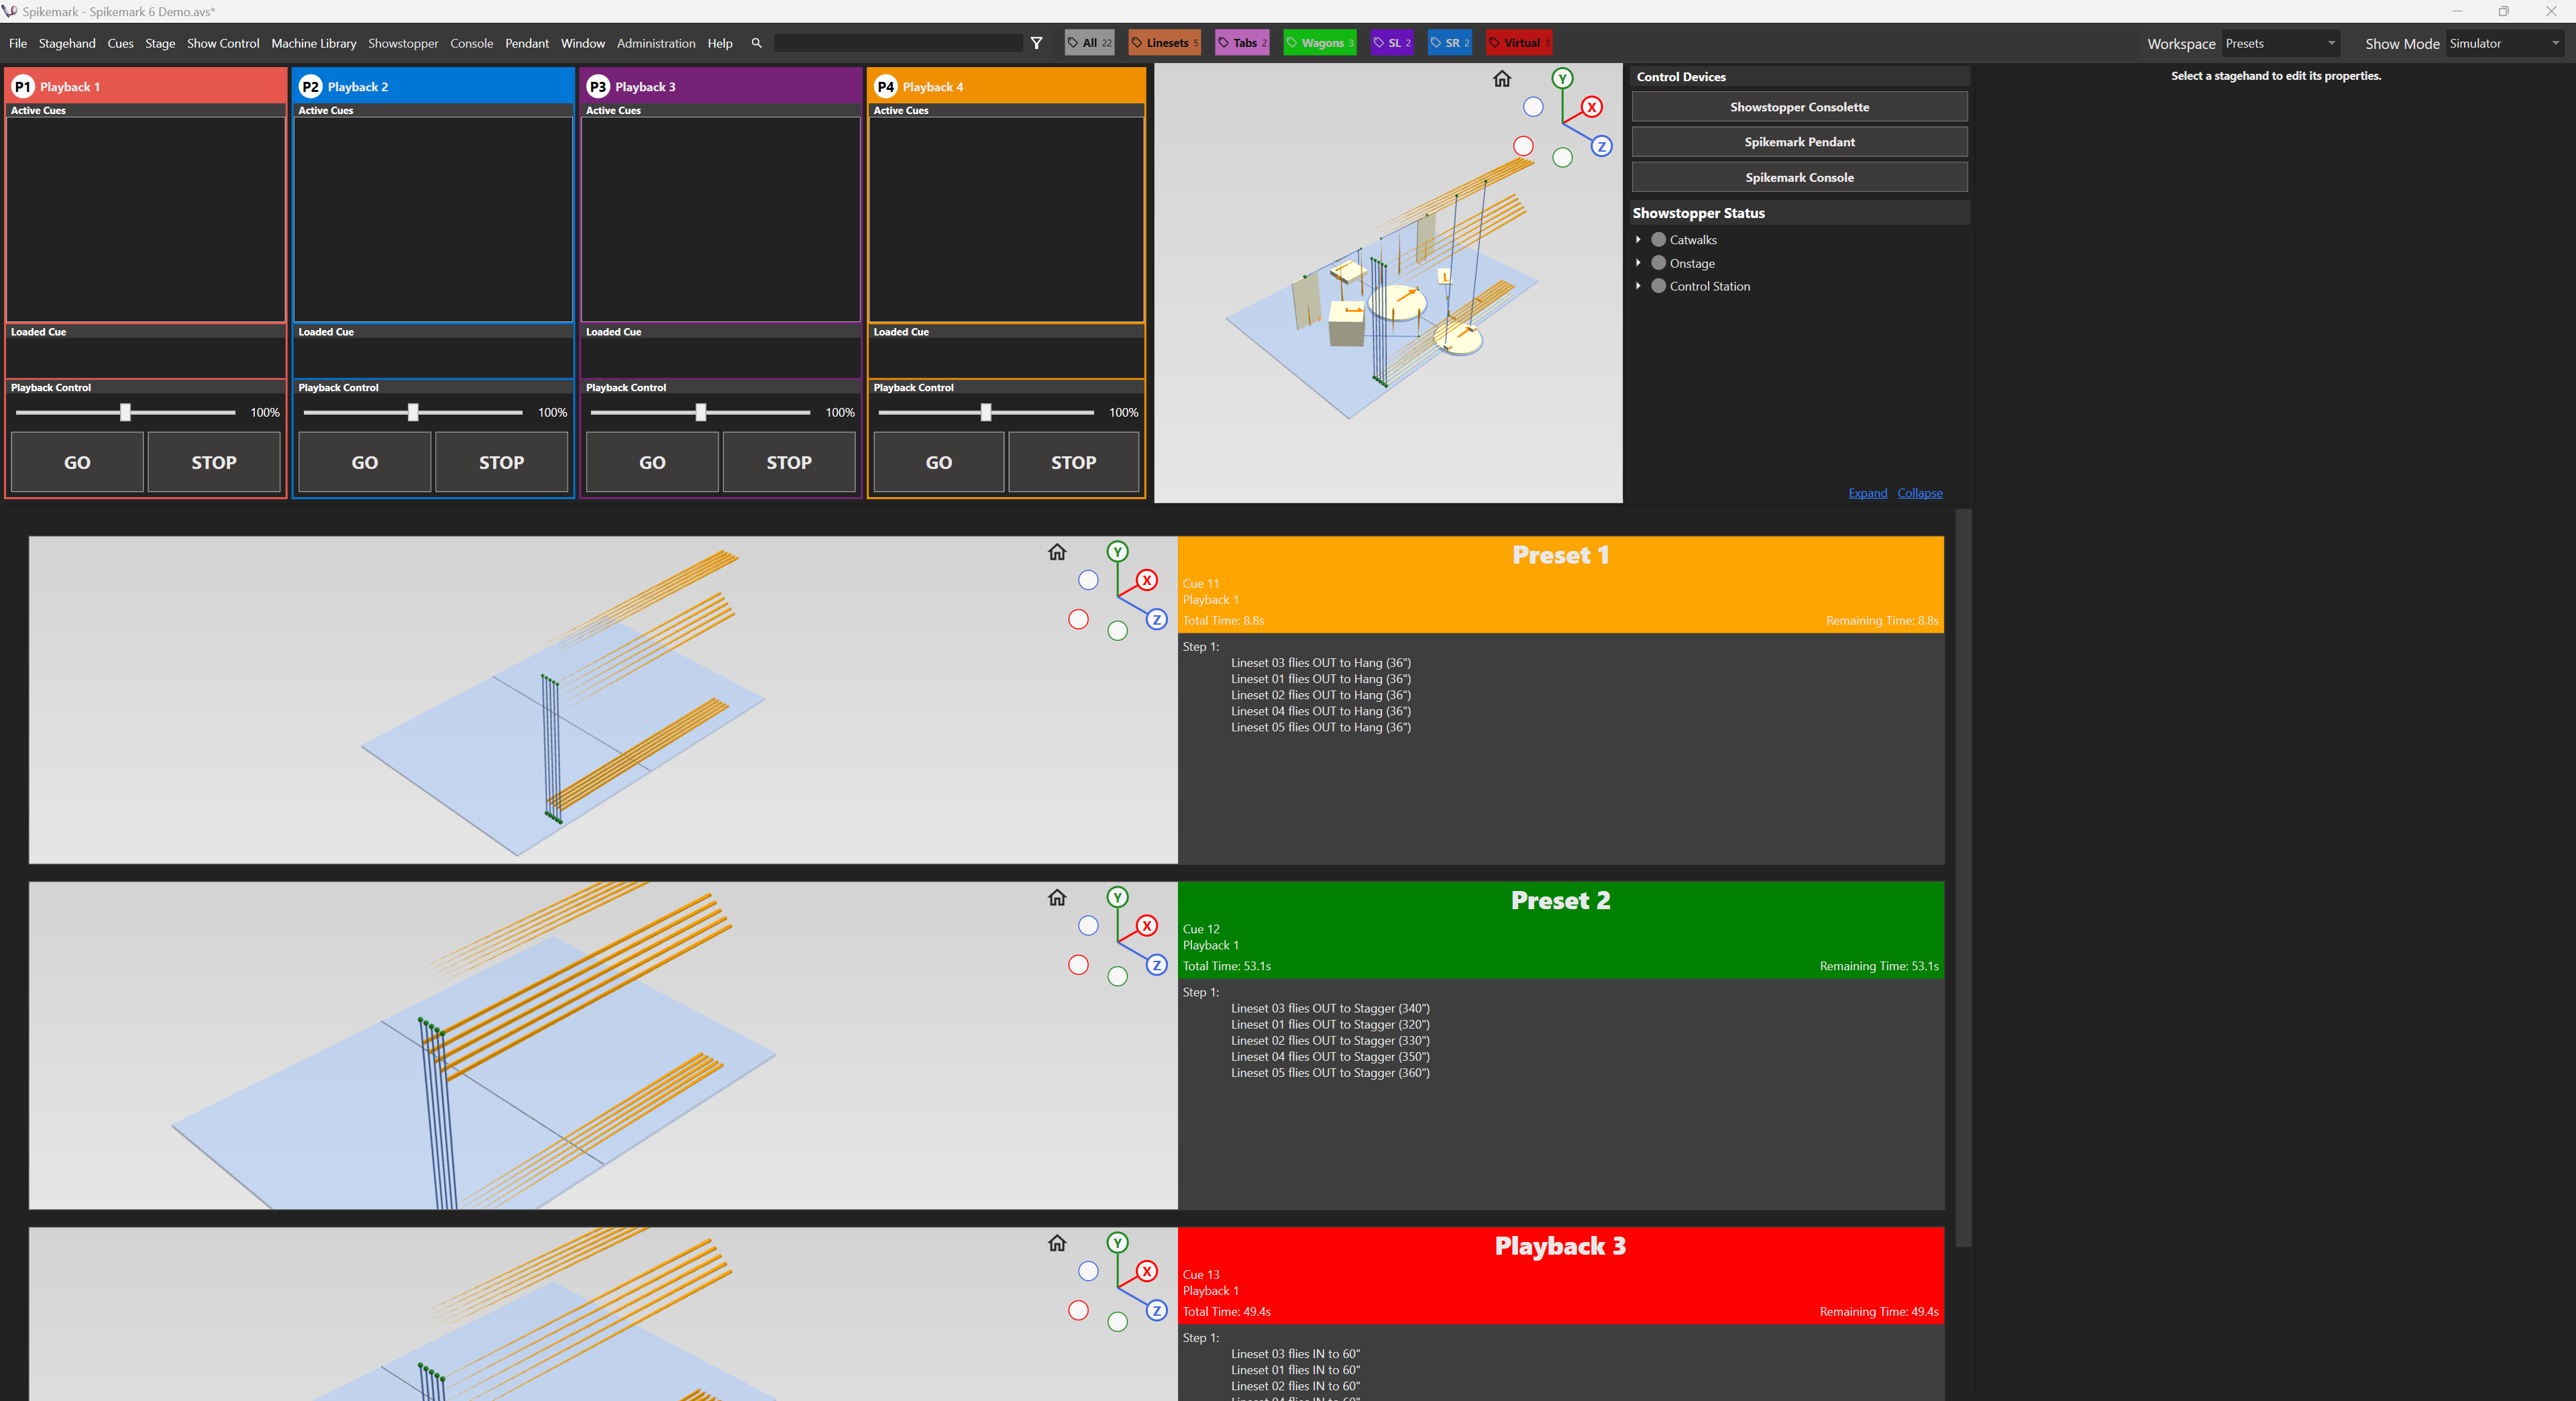Click the P4 badge on Playback 4

pos(885,86)
